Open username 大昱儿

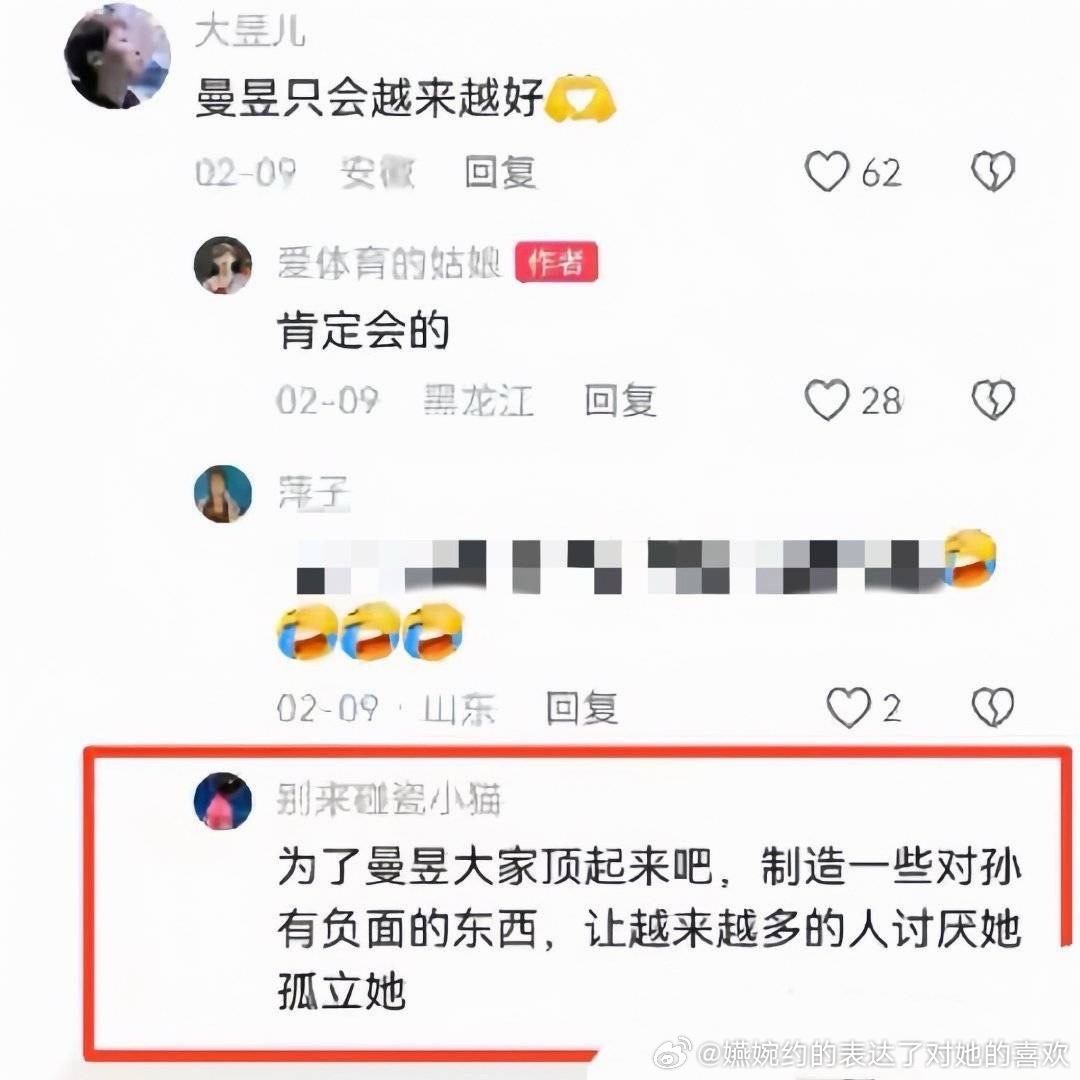250,32
